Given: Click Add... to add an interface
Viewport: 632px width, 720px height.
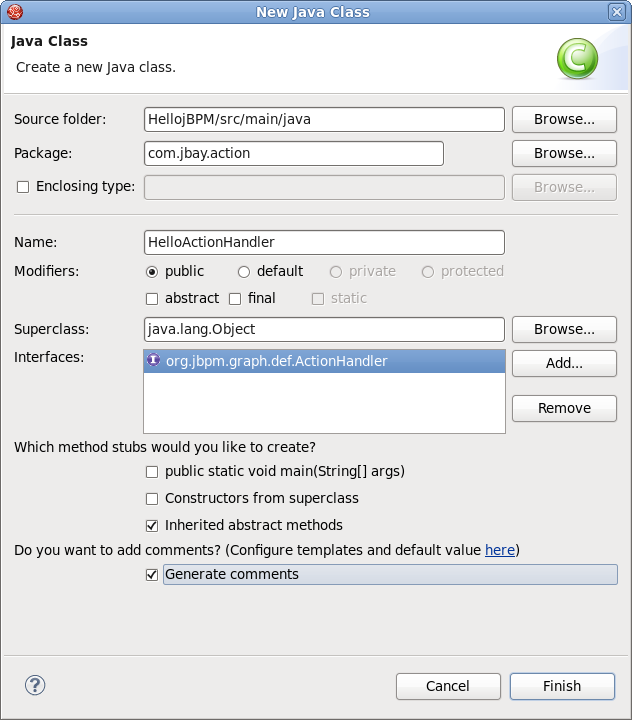Looking at the screenshot, I should coord(564,363).
